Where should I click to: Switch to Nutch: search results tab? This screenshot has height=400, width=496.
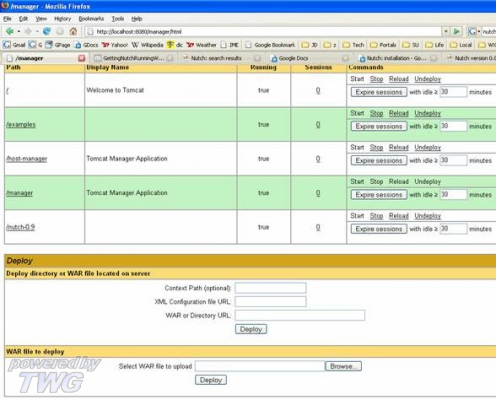click(221, 58)
